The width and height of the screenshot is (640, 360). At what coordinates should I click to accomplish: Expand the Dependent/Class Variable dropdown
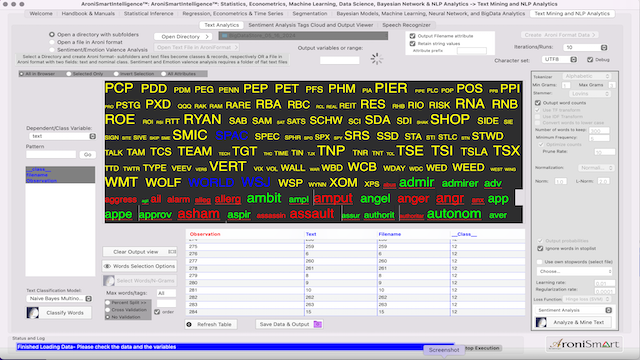tap(93, 136)
